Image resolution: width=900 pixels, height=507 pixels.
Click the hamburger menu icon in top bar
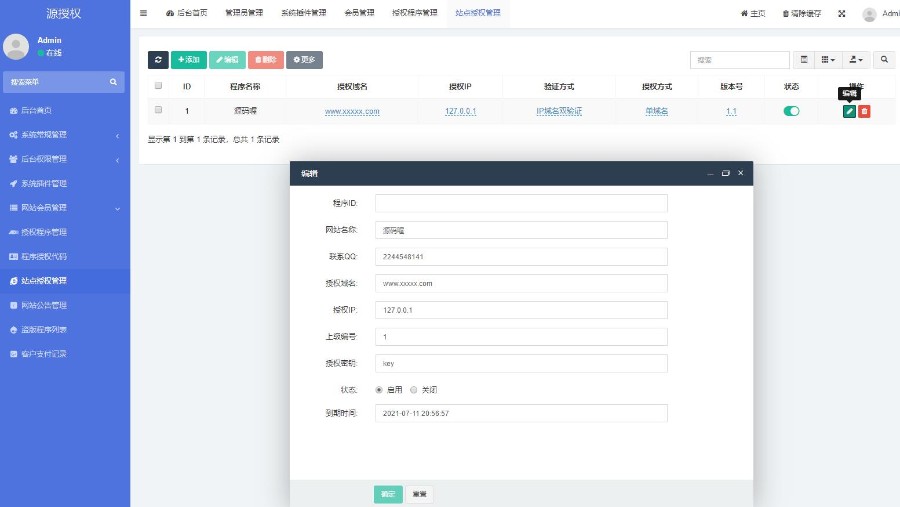pyautogui.click(x=143, y=13)
